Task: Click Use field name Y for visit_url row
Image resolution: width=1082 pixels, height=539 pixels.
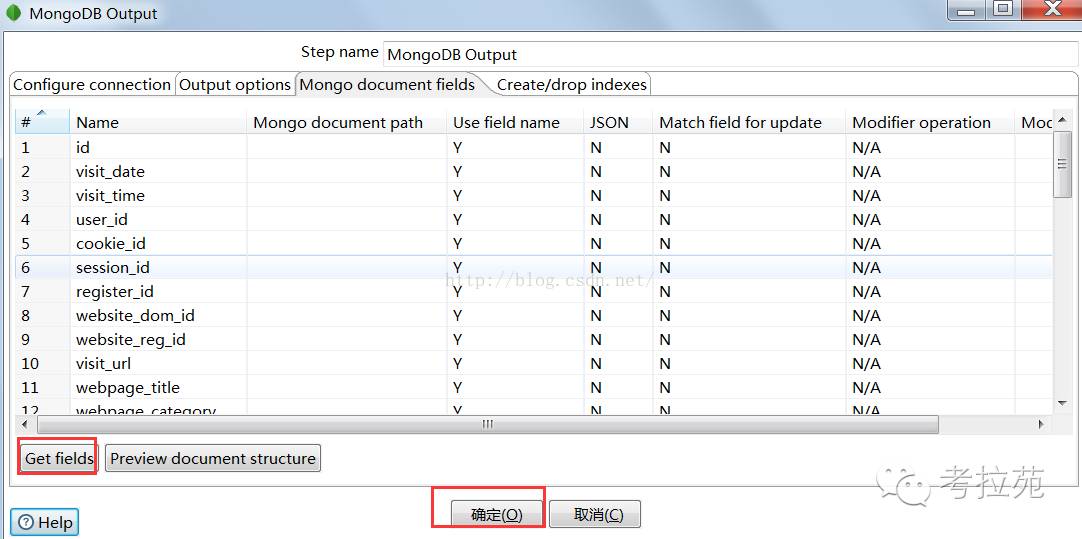Action: point(515,363)
